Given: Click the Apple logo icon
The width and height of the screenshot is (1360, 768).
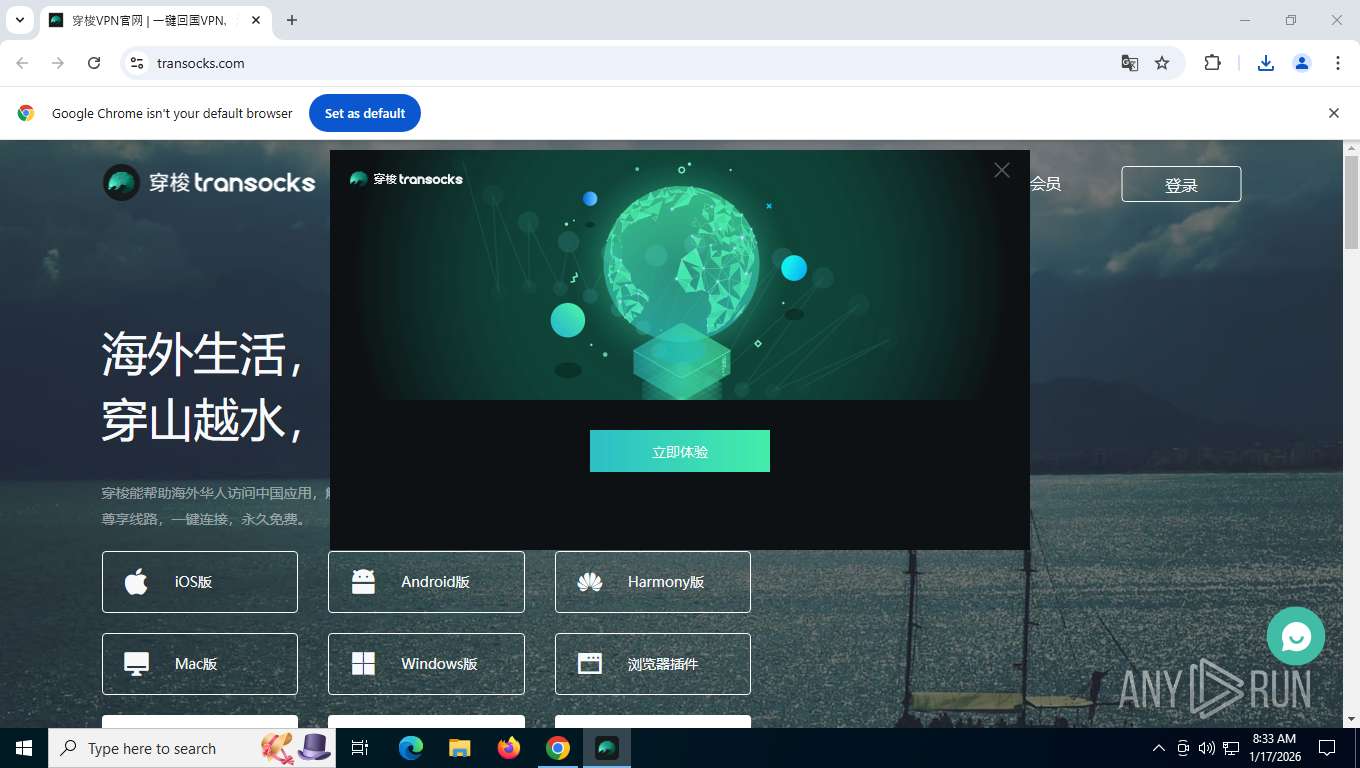Looking at the screenshot, I should click(x=136, y=581).
